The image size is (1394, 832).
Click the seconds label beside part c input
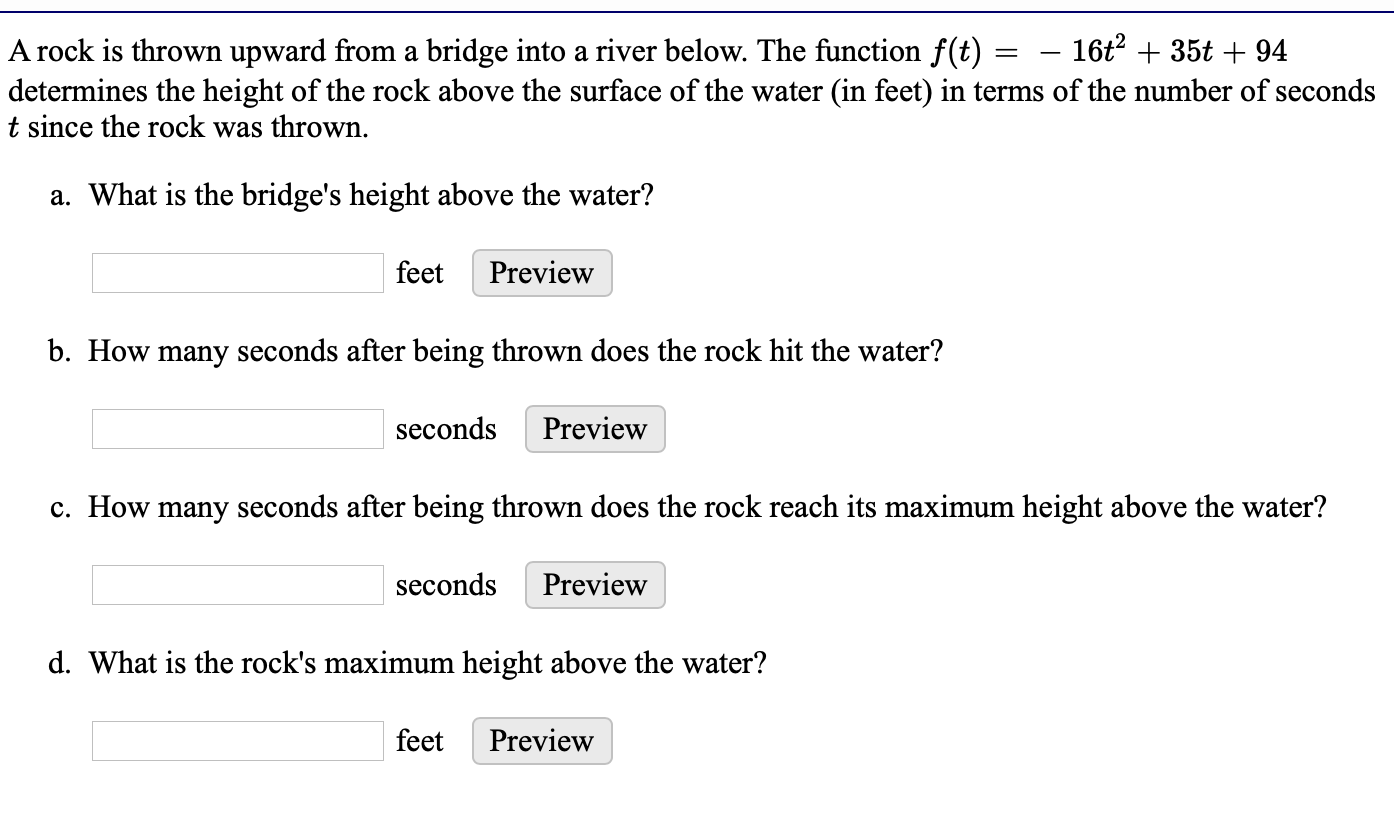(x=446, y=584)
